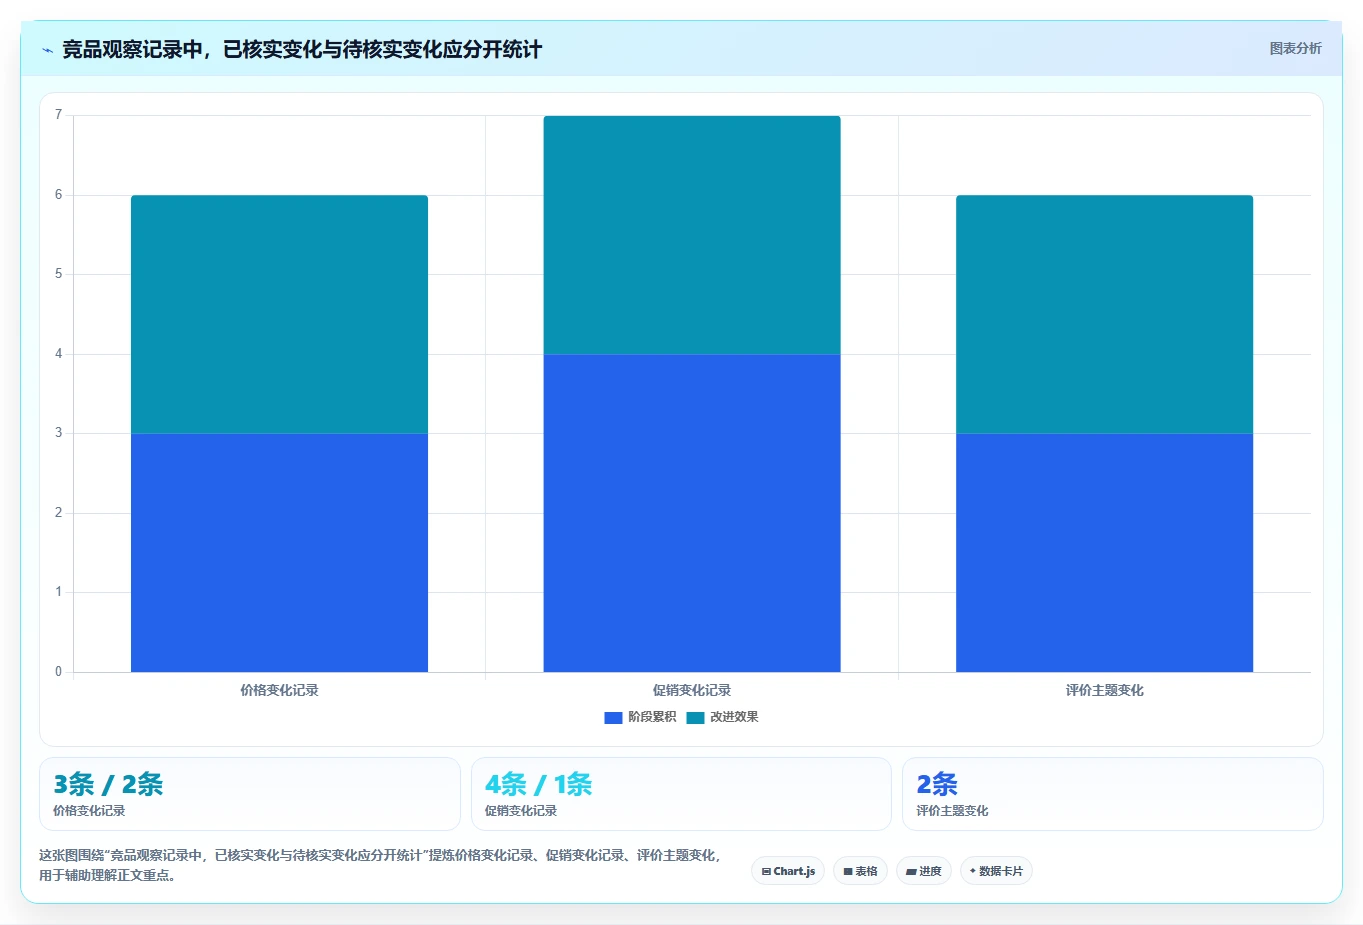The width and height of the screenshot is (1363, 925).
Task: Select the 表格 tag pill
Action: (860, 871)
